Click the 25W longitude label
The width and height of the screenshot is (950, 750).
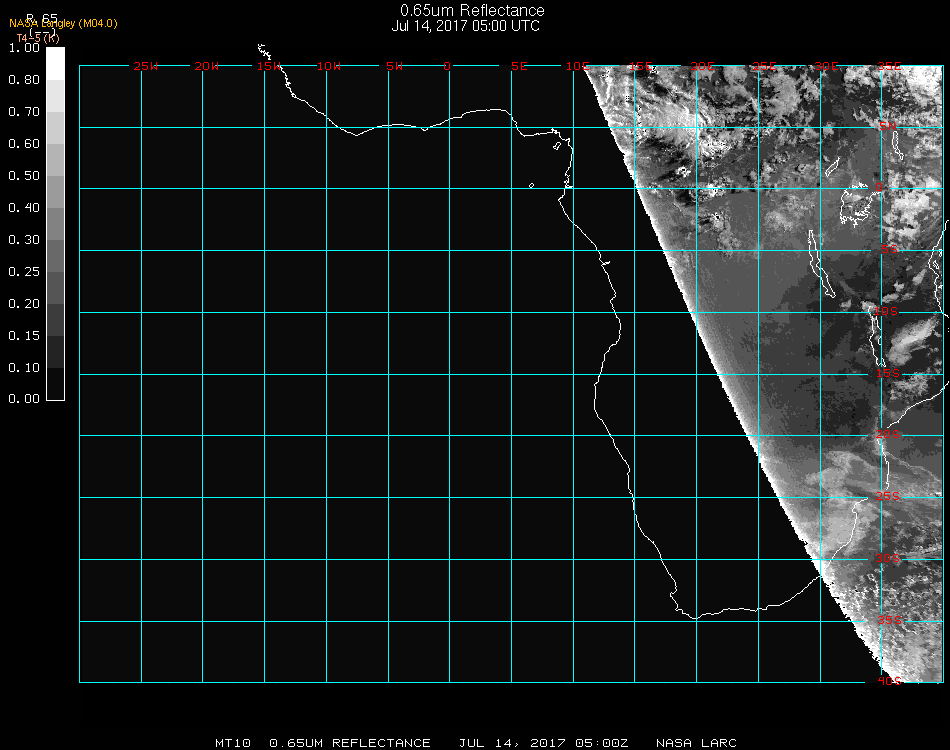coord(145,66)
